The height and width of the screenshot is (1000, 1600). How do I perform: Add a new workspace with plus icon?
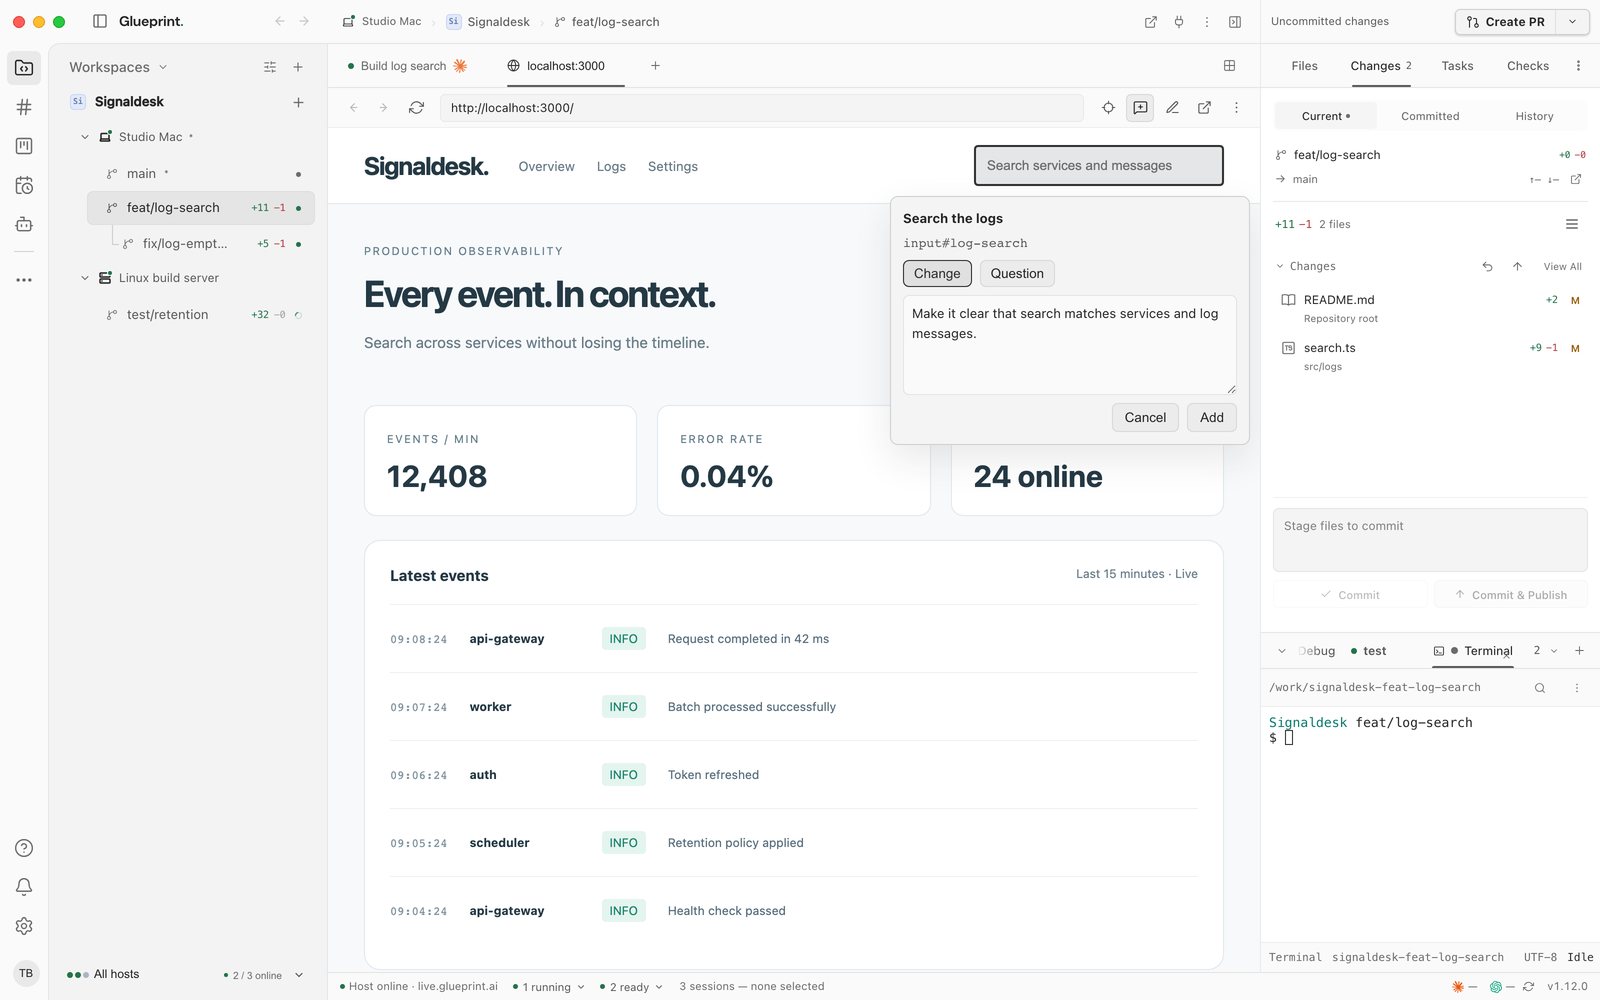[298, 67]
